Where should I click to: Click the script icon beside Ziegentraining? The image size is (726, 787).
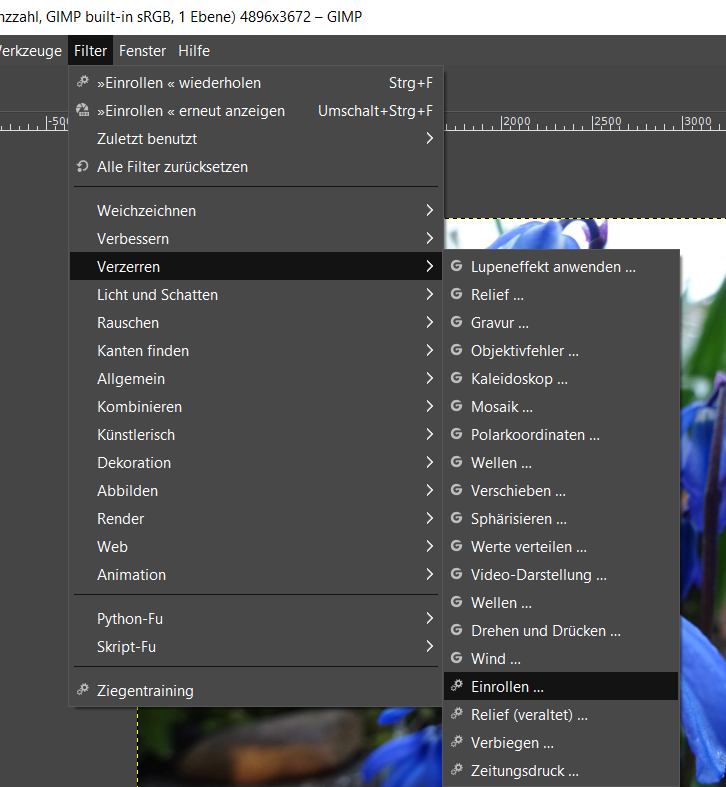[83, 691]
